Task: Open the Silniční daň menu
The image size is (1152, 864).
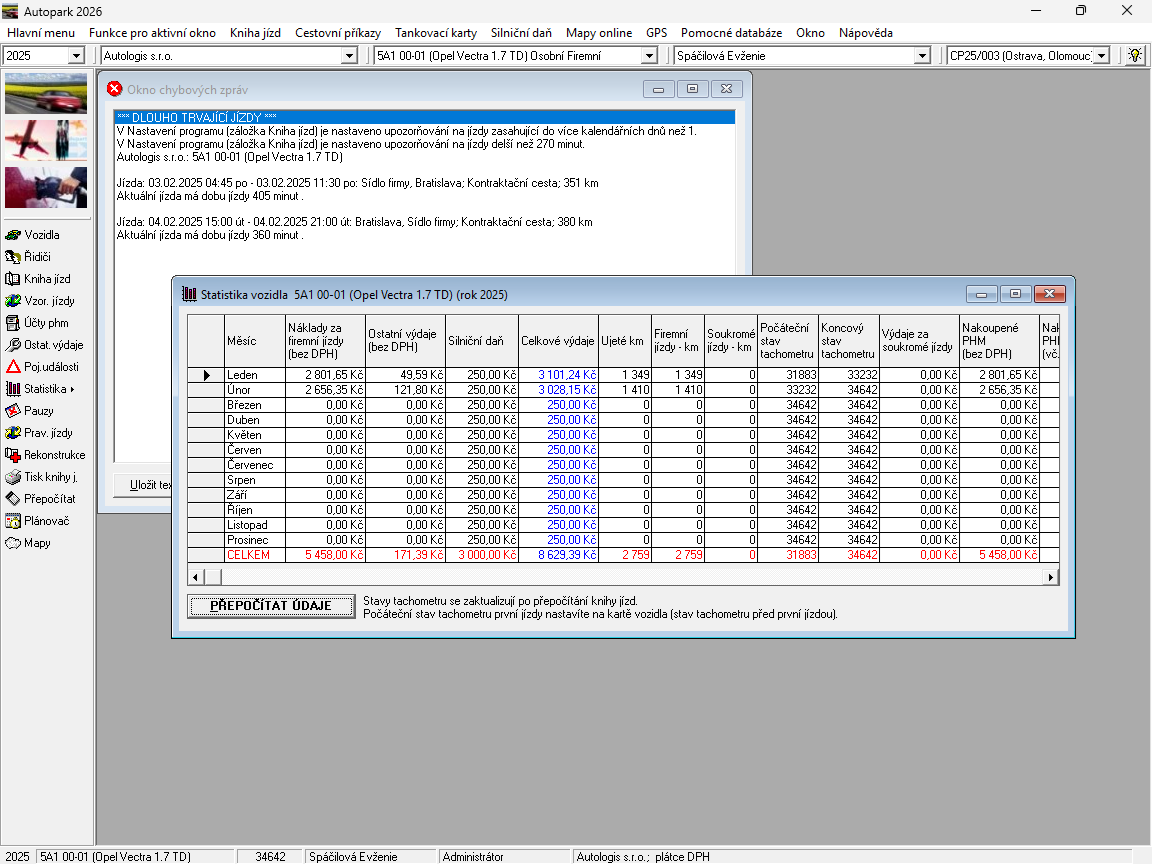Action: pos(521,33)
